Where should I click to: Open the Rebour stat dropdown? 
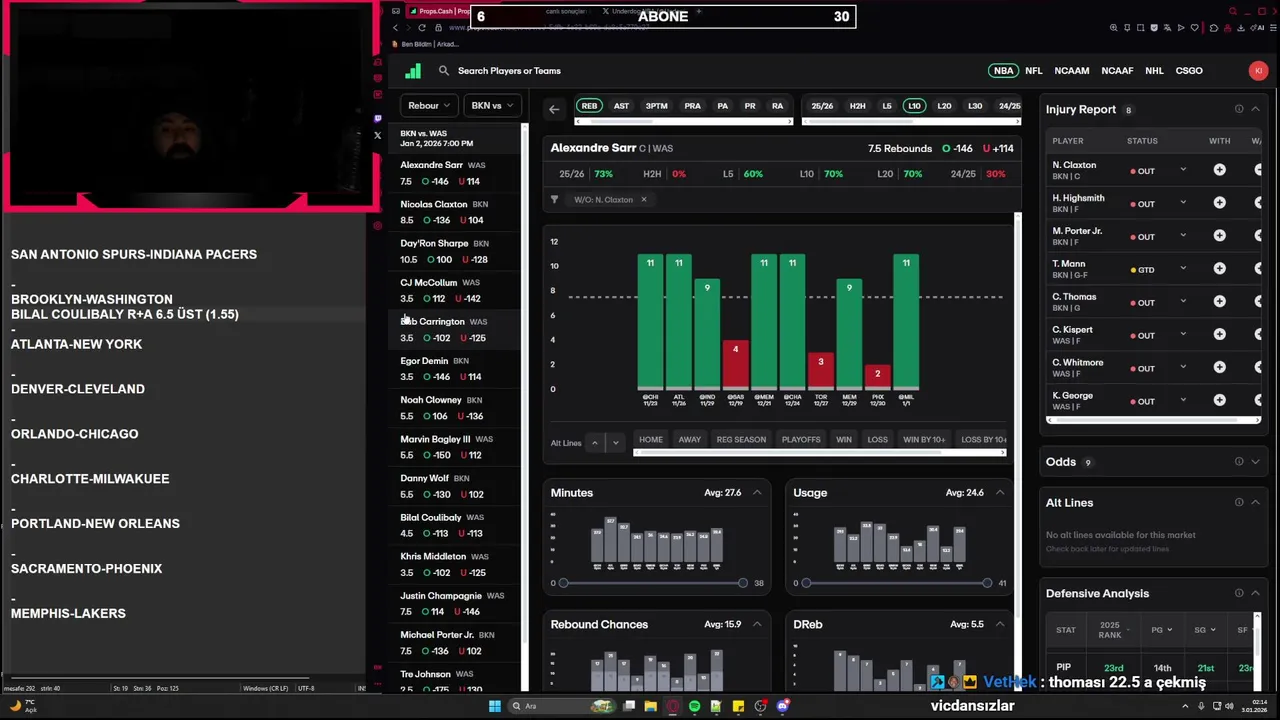(429, 105)
